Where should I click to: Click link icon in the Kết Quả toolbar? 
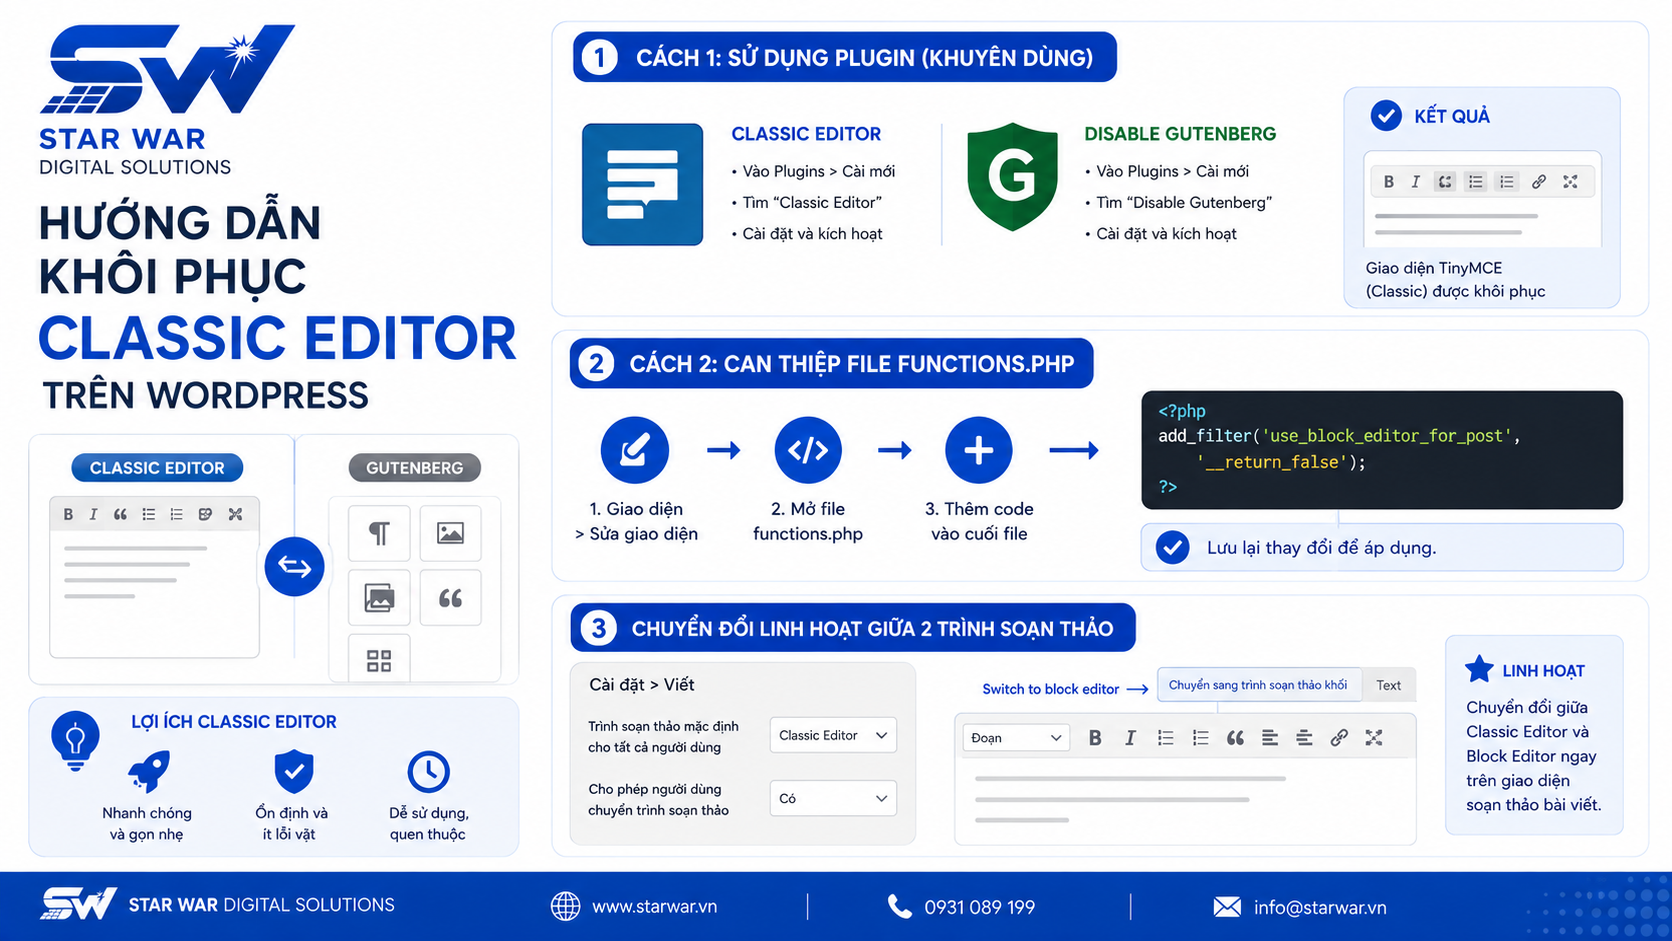click(x=1539, y=182)
